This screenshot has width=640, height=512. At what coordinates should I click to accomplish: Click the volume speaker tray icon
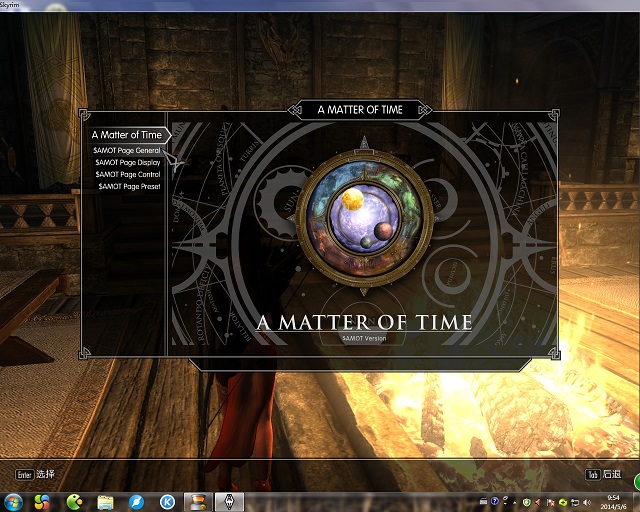click(587, 503)
